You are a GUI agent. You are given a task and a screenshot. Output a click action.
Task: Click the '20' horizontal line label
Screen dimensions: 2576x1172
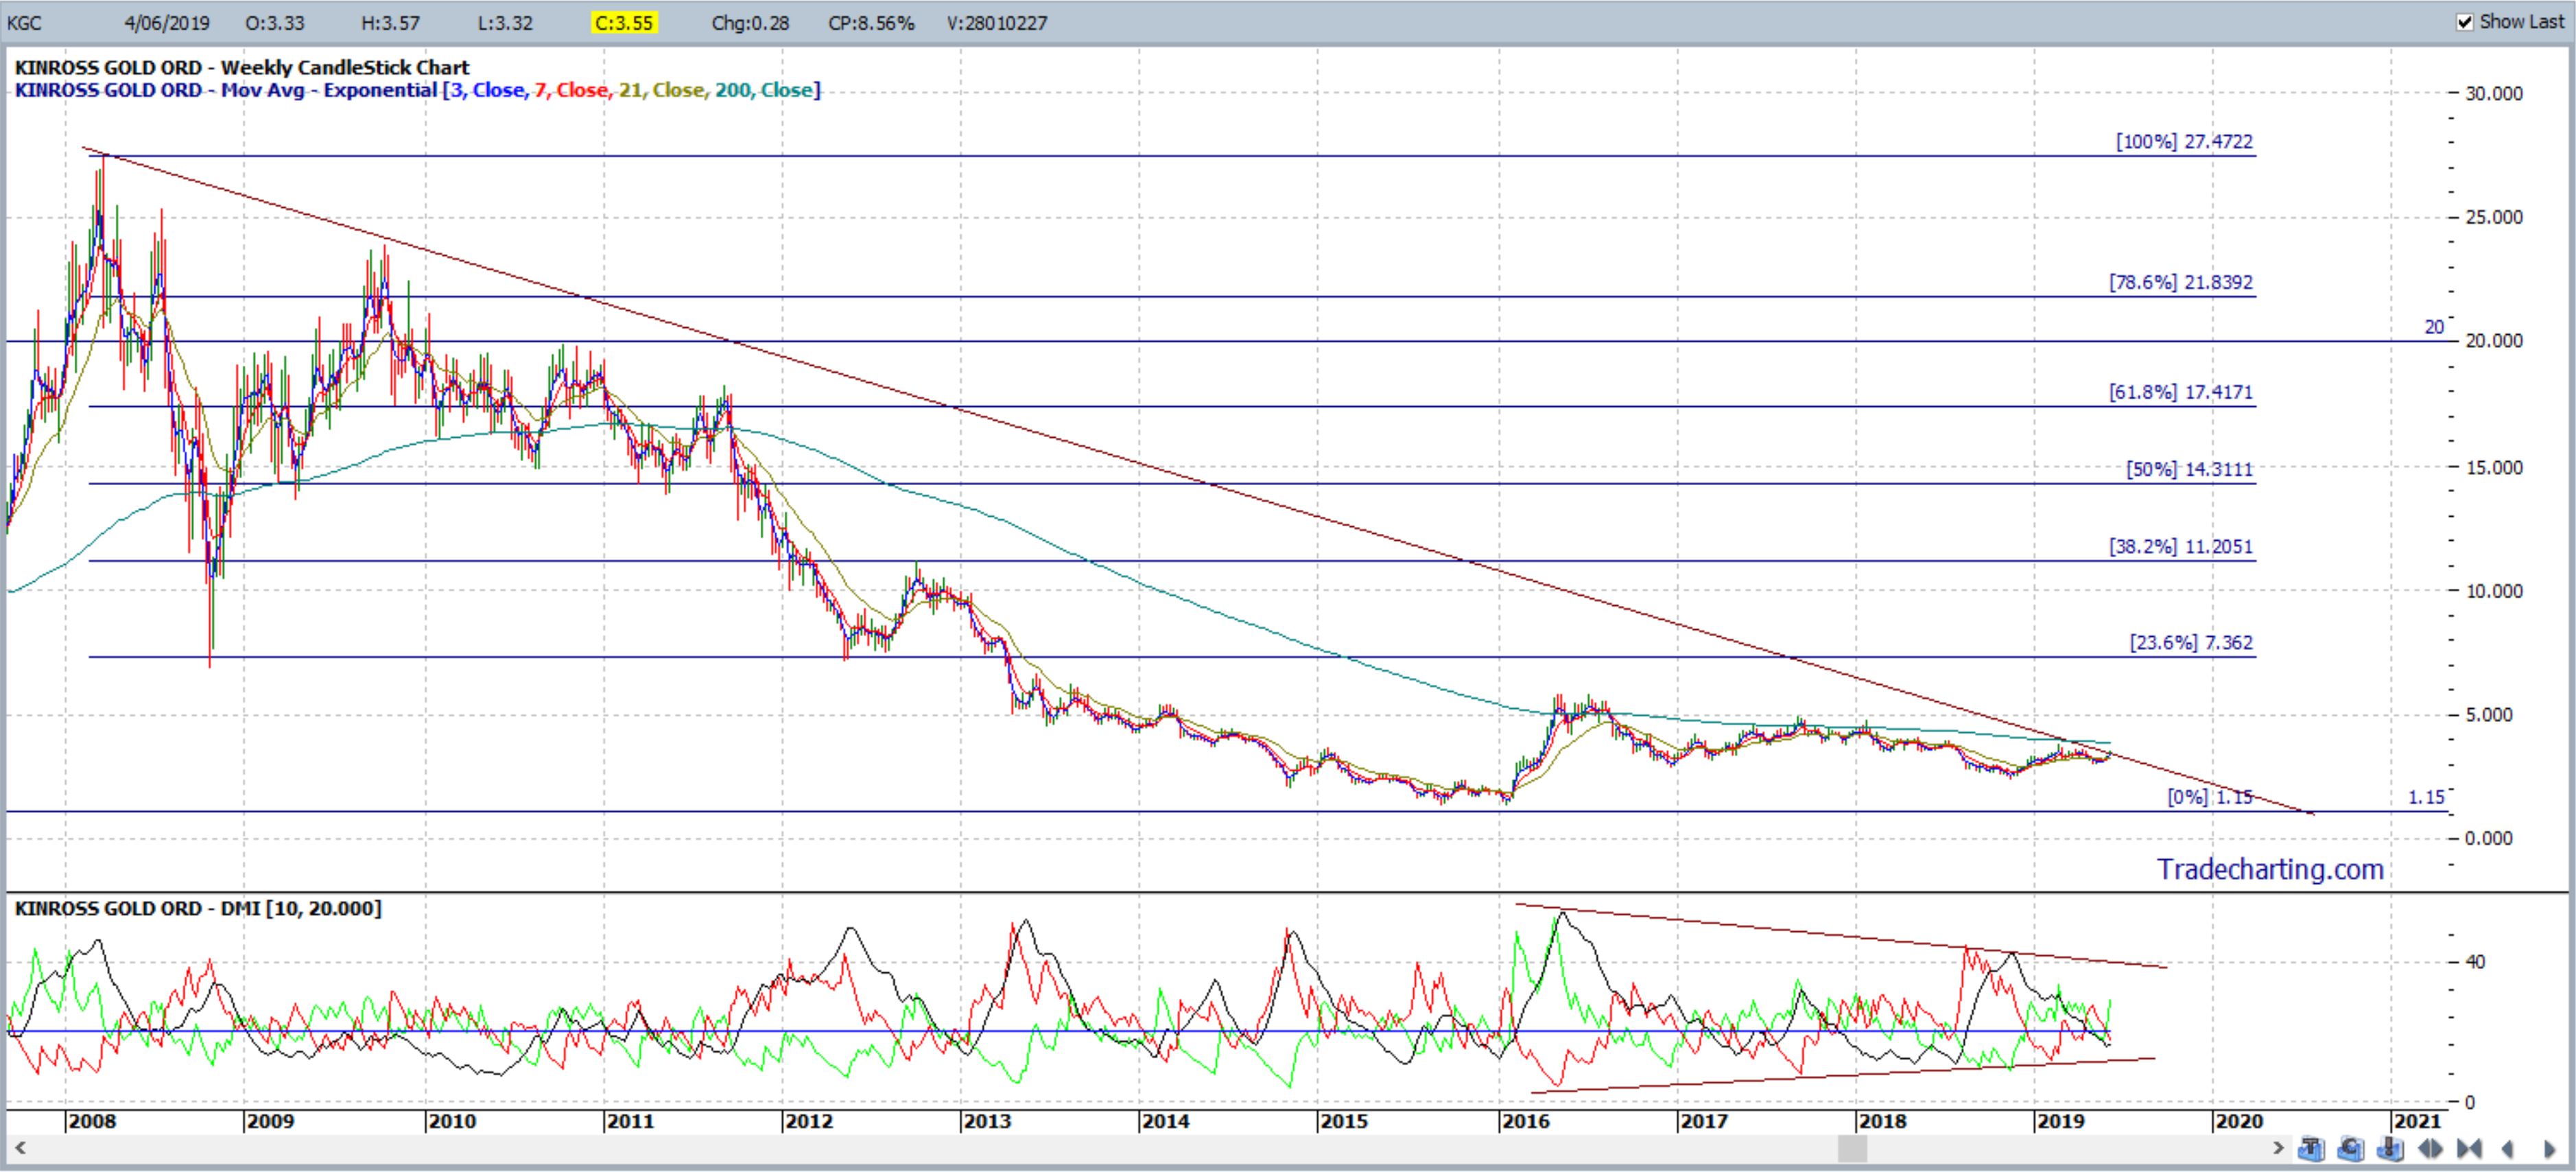point(2434,327)
